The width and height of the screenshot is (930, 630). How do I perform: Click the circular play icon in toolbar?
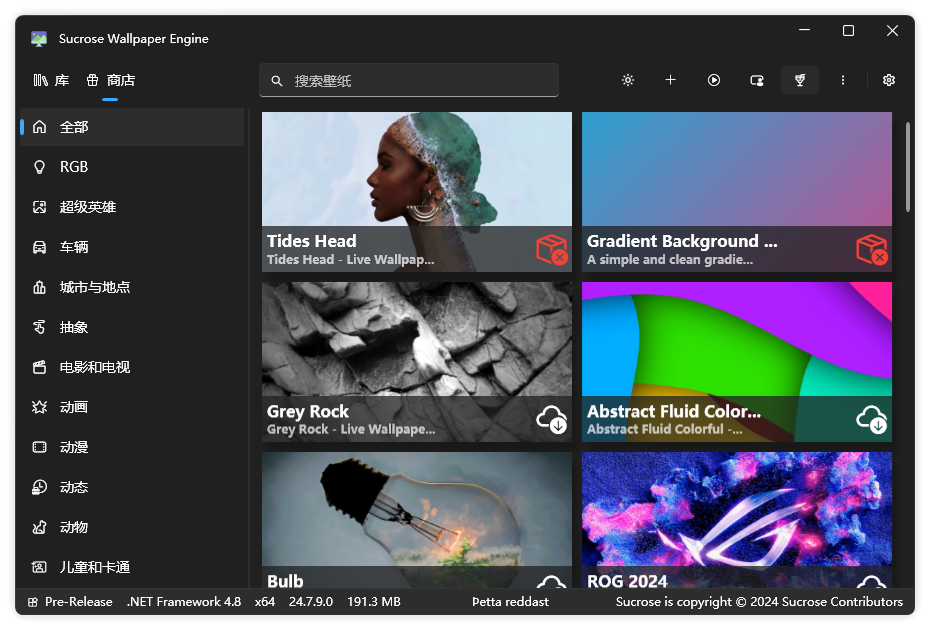[714, 80]
